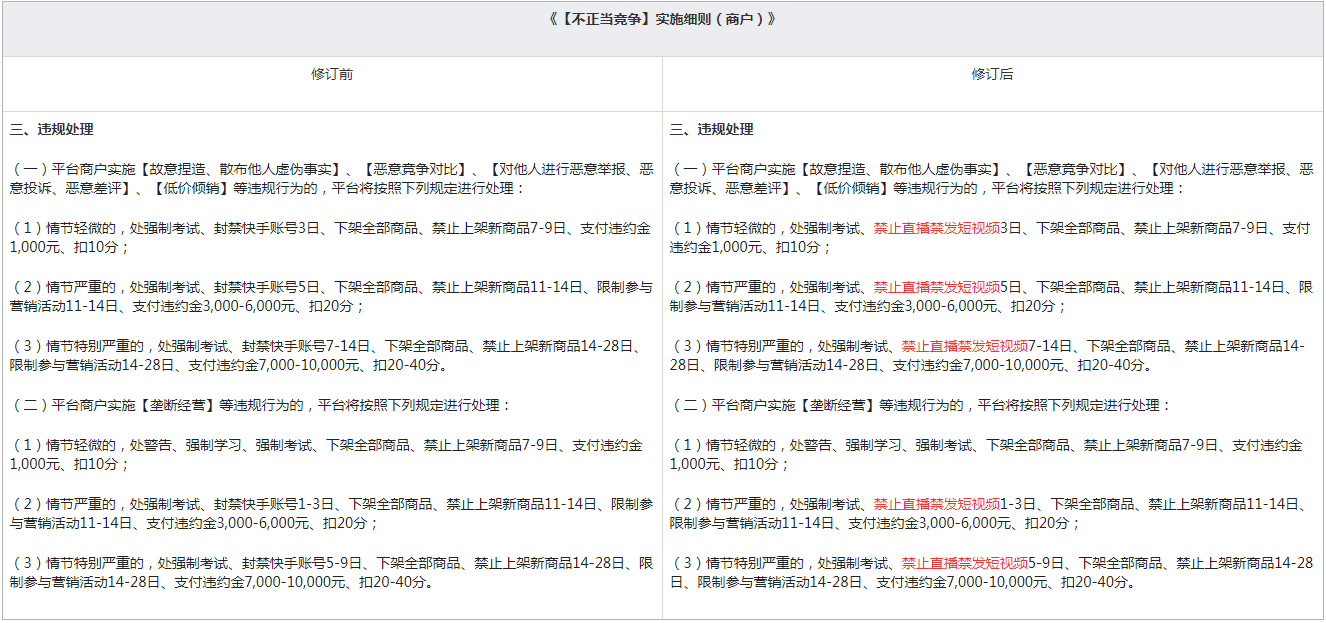Click red 禁止直播禁发短视频 text before 5-9日

[x=964, y=562]
